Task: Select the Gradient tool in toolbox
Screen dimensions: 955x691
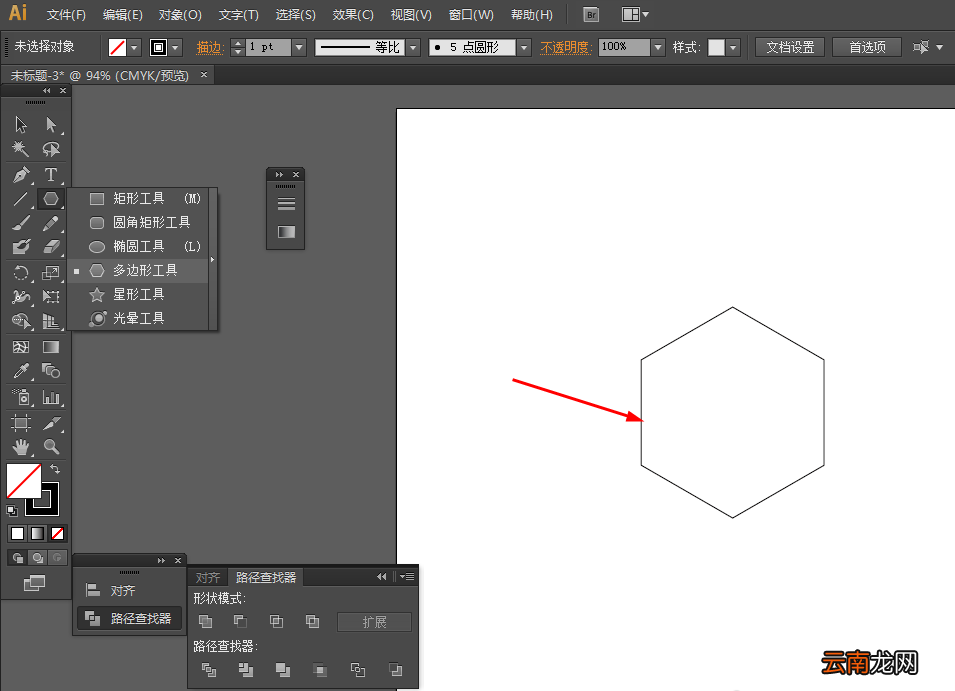Action: (x=51, y=347)
